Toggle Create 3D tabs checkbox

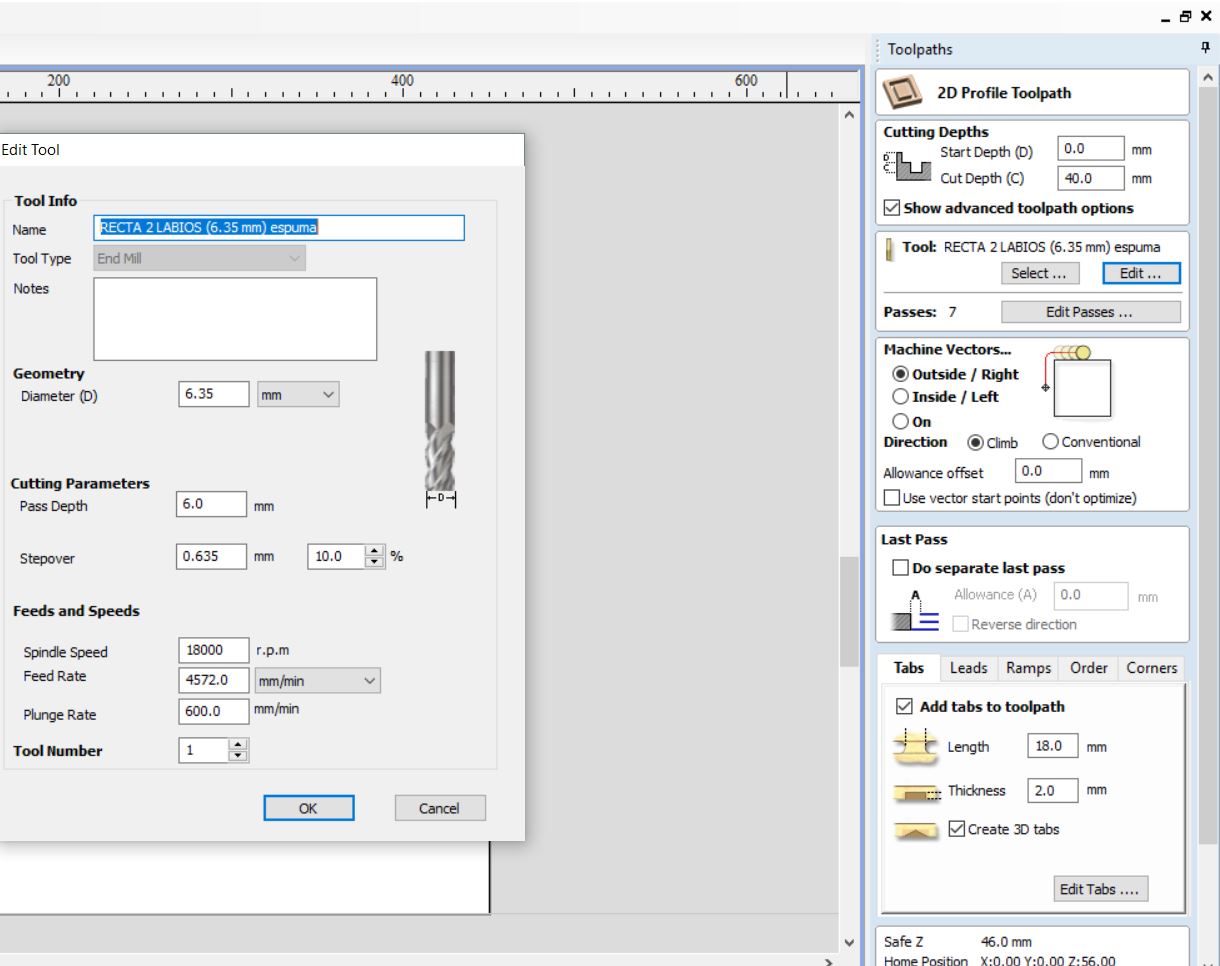957,828
